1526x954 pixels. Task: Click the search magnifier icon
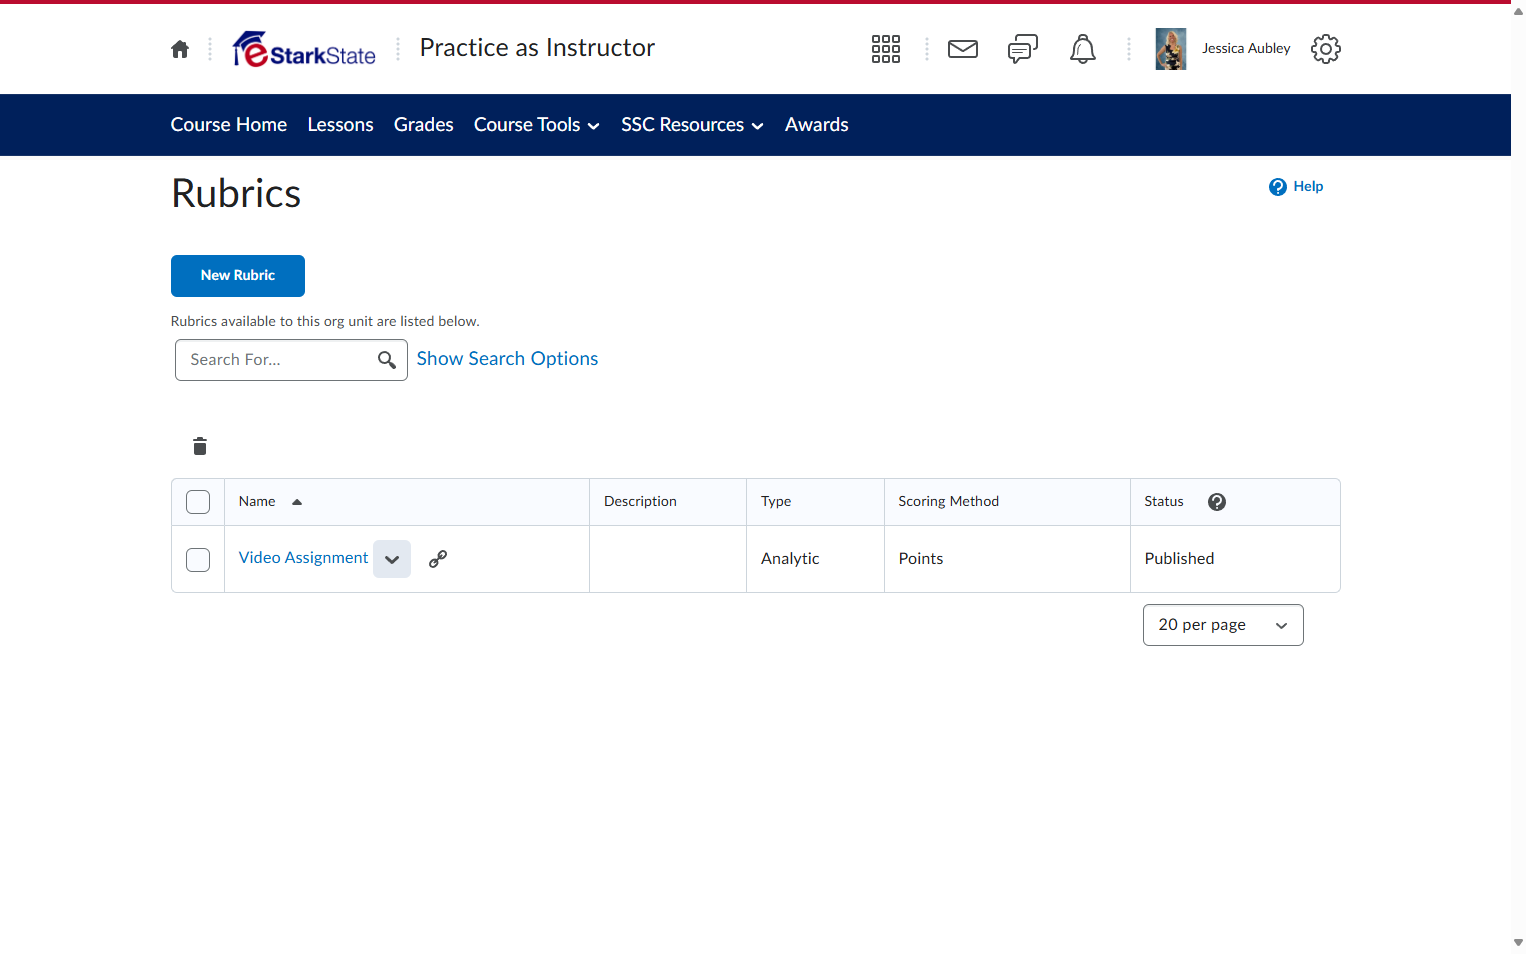(387, 360)
